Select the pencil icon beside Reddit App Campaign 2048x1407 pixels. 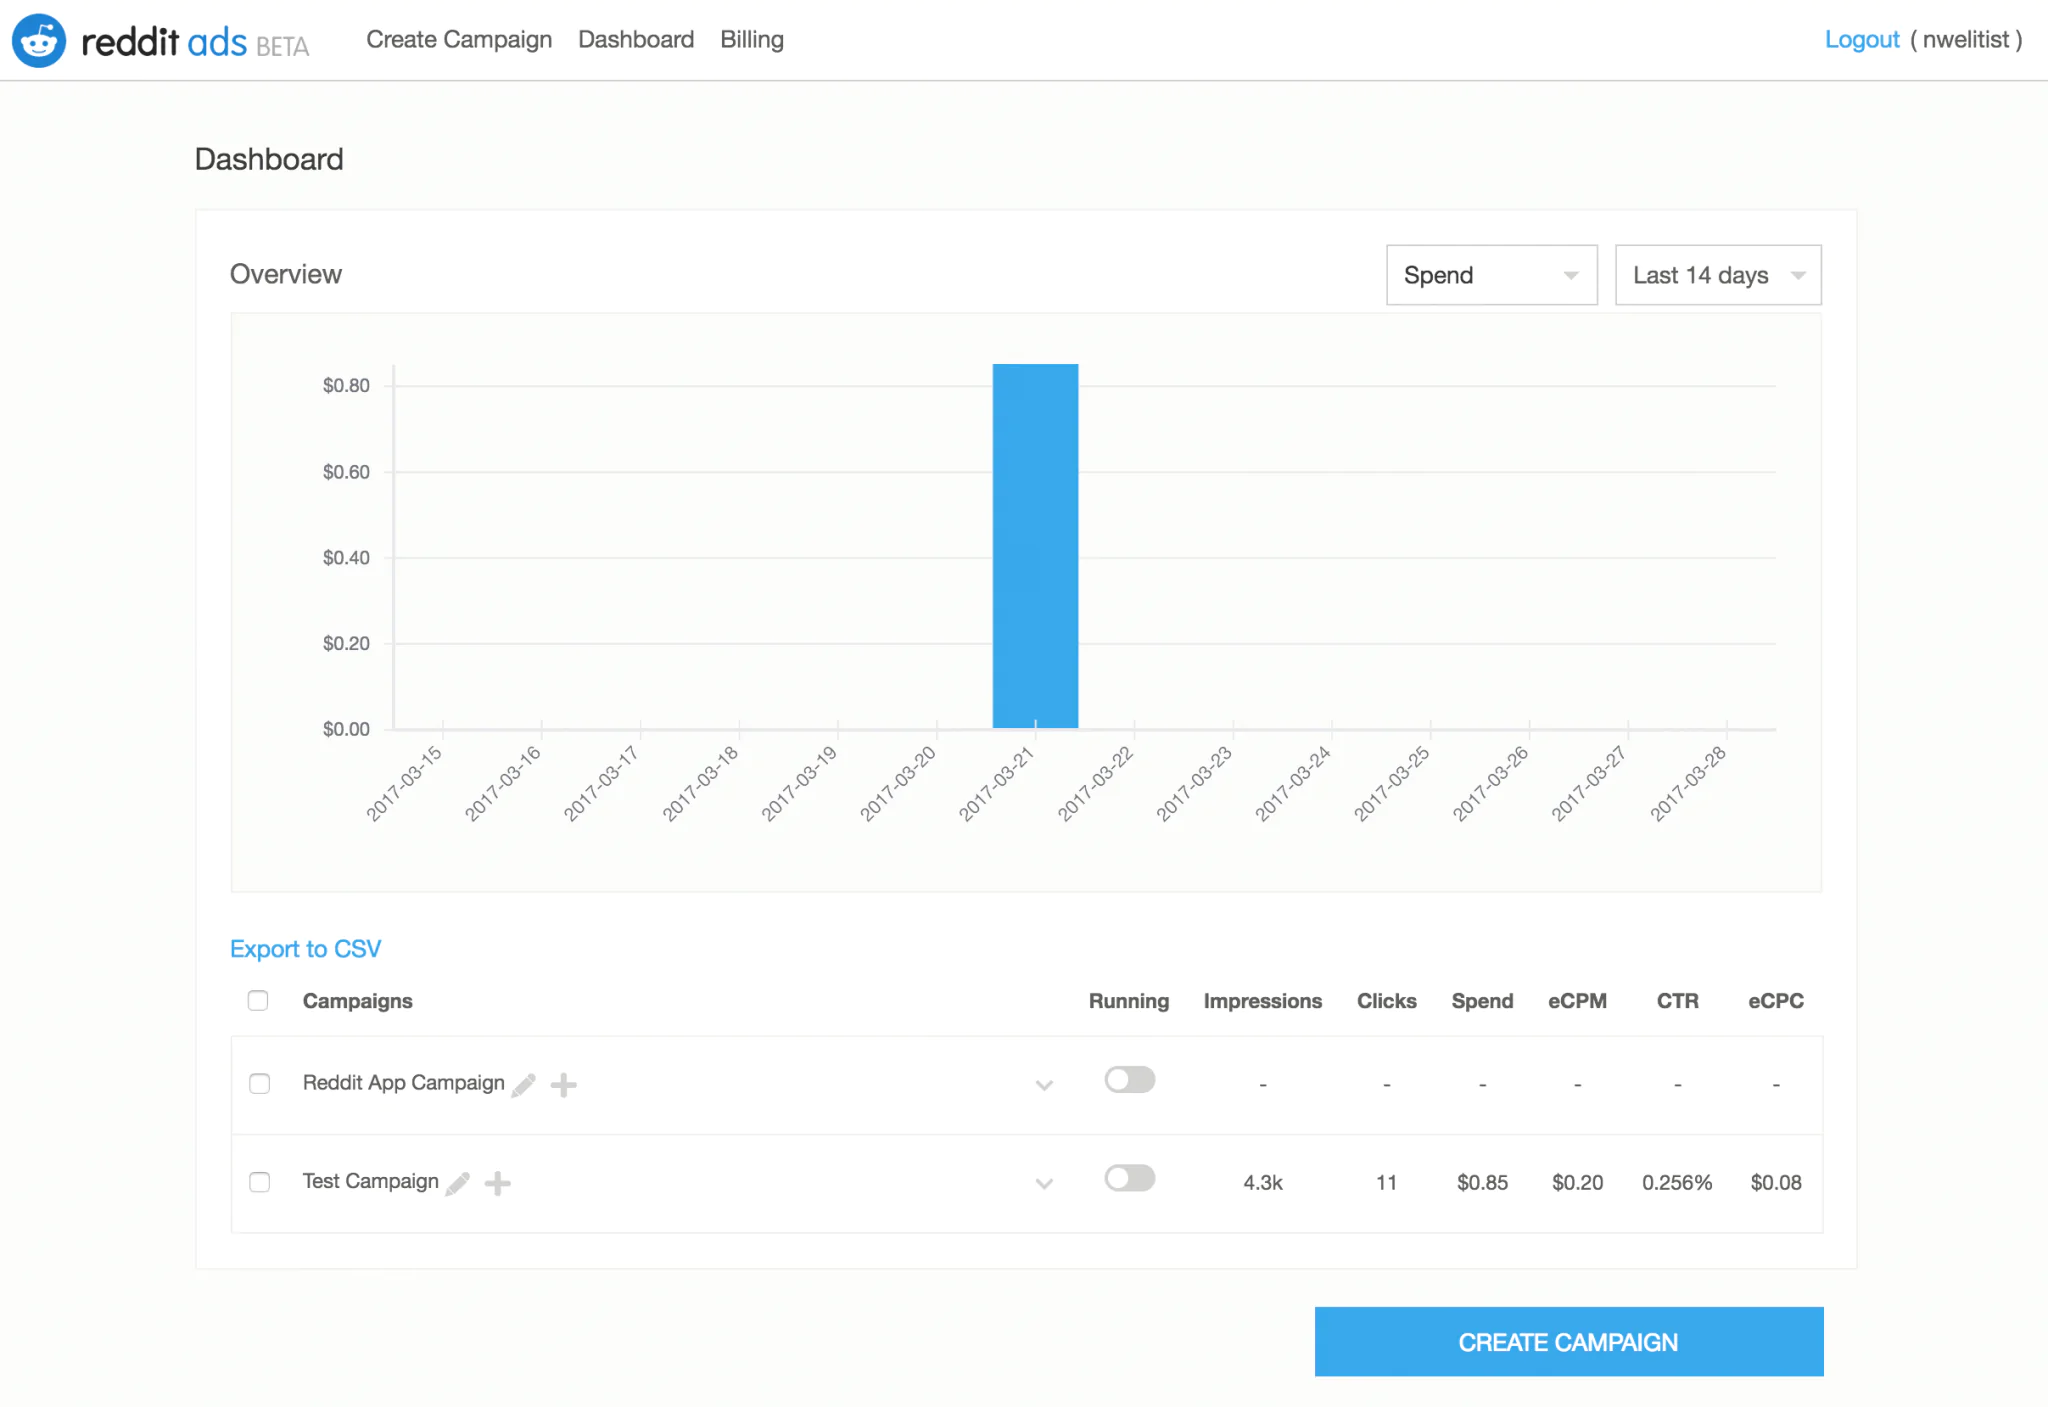[x=524, y=1083]
